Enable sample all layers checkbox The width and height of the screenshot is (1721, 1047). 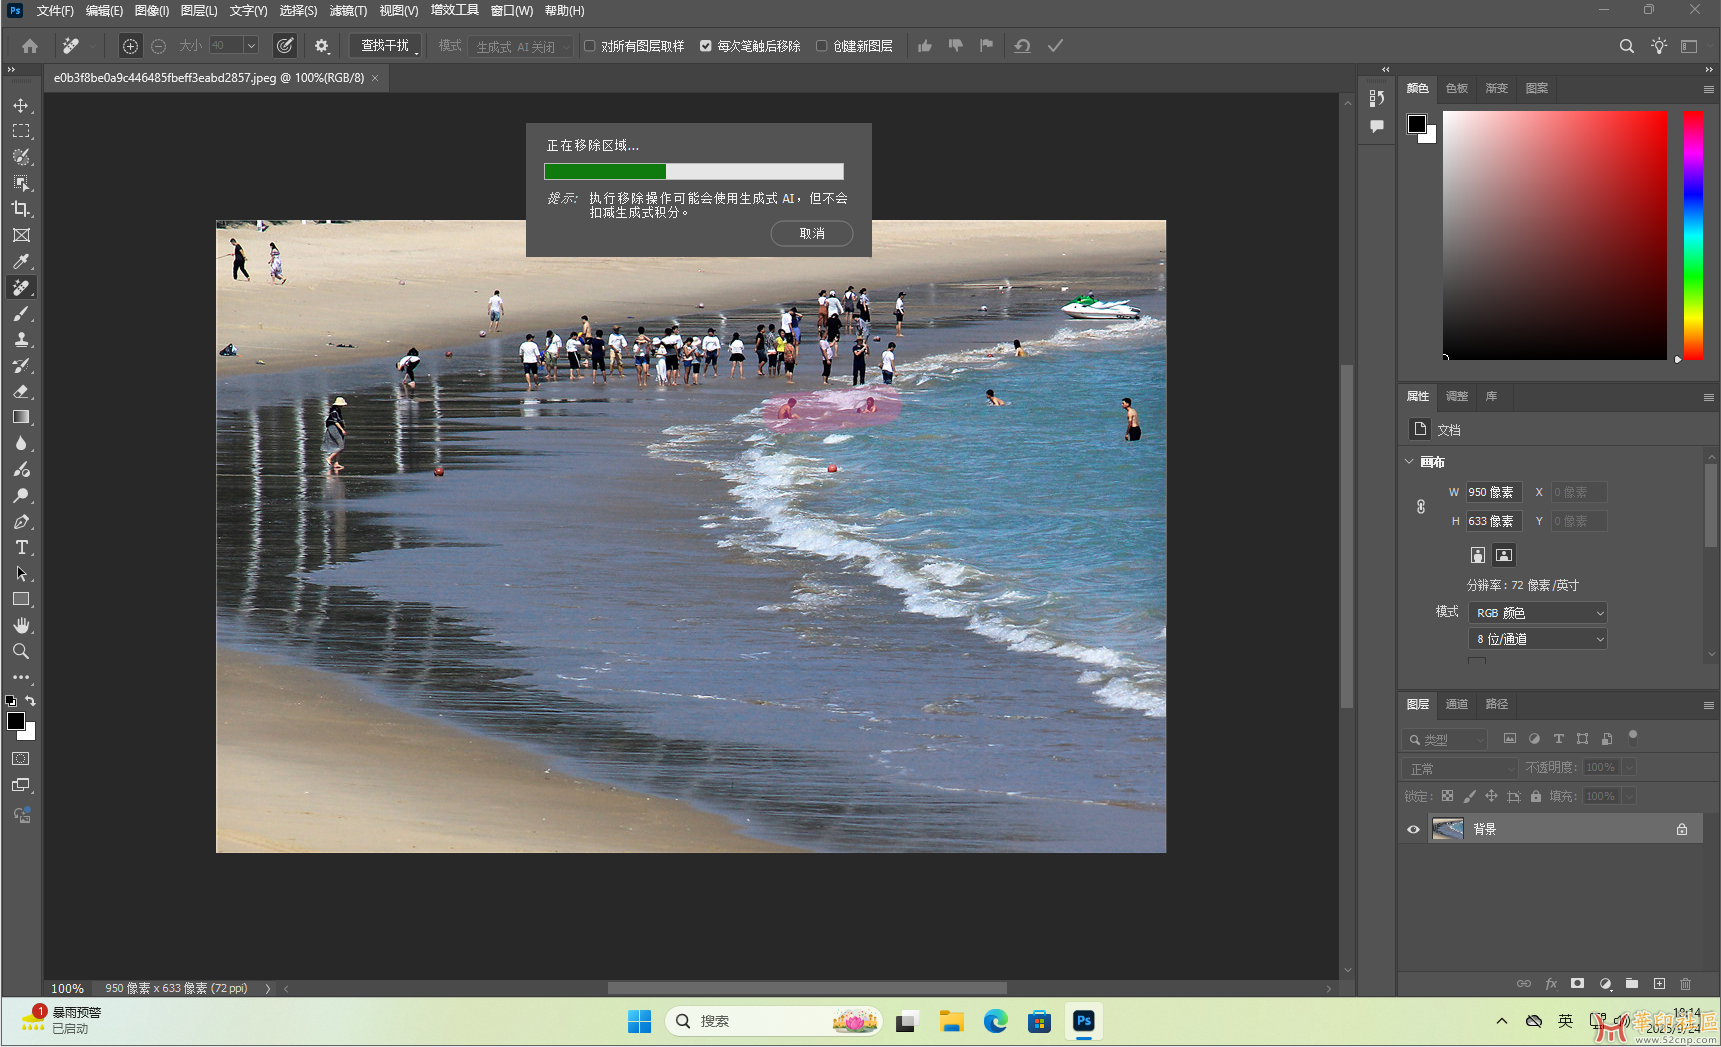pos(590,46)
